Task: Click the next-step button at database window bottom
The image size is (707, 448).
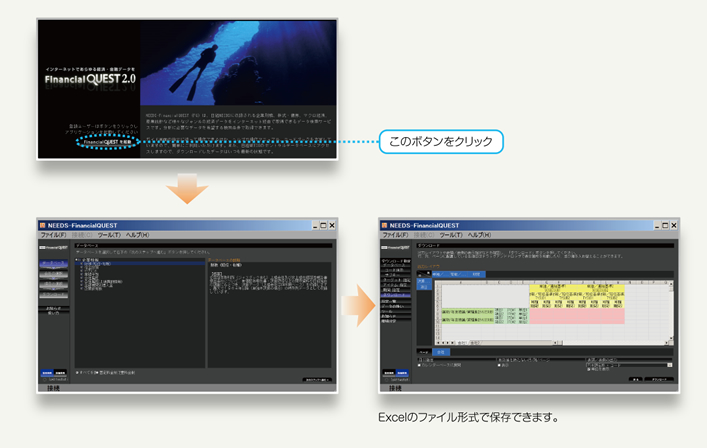Action: [317, 379]
